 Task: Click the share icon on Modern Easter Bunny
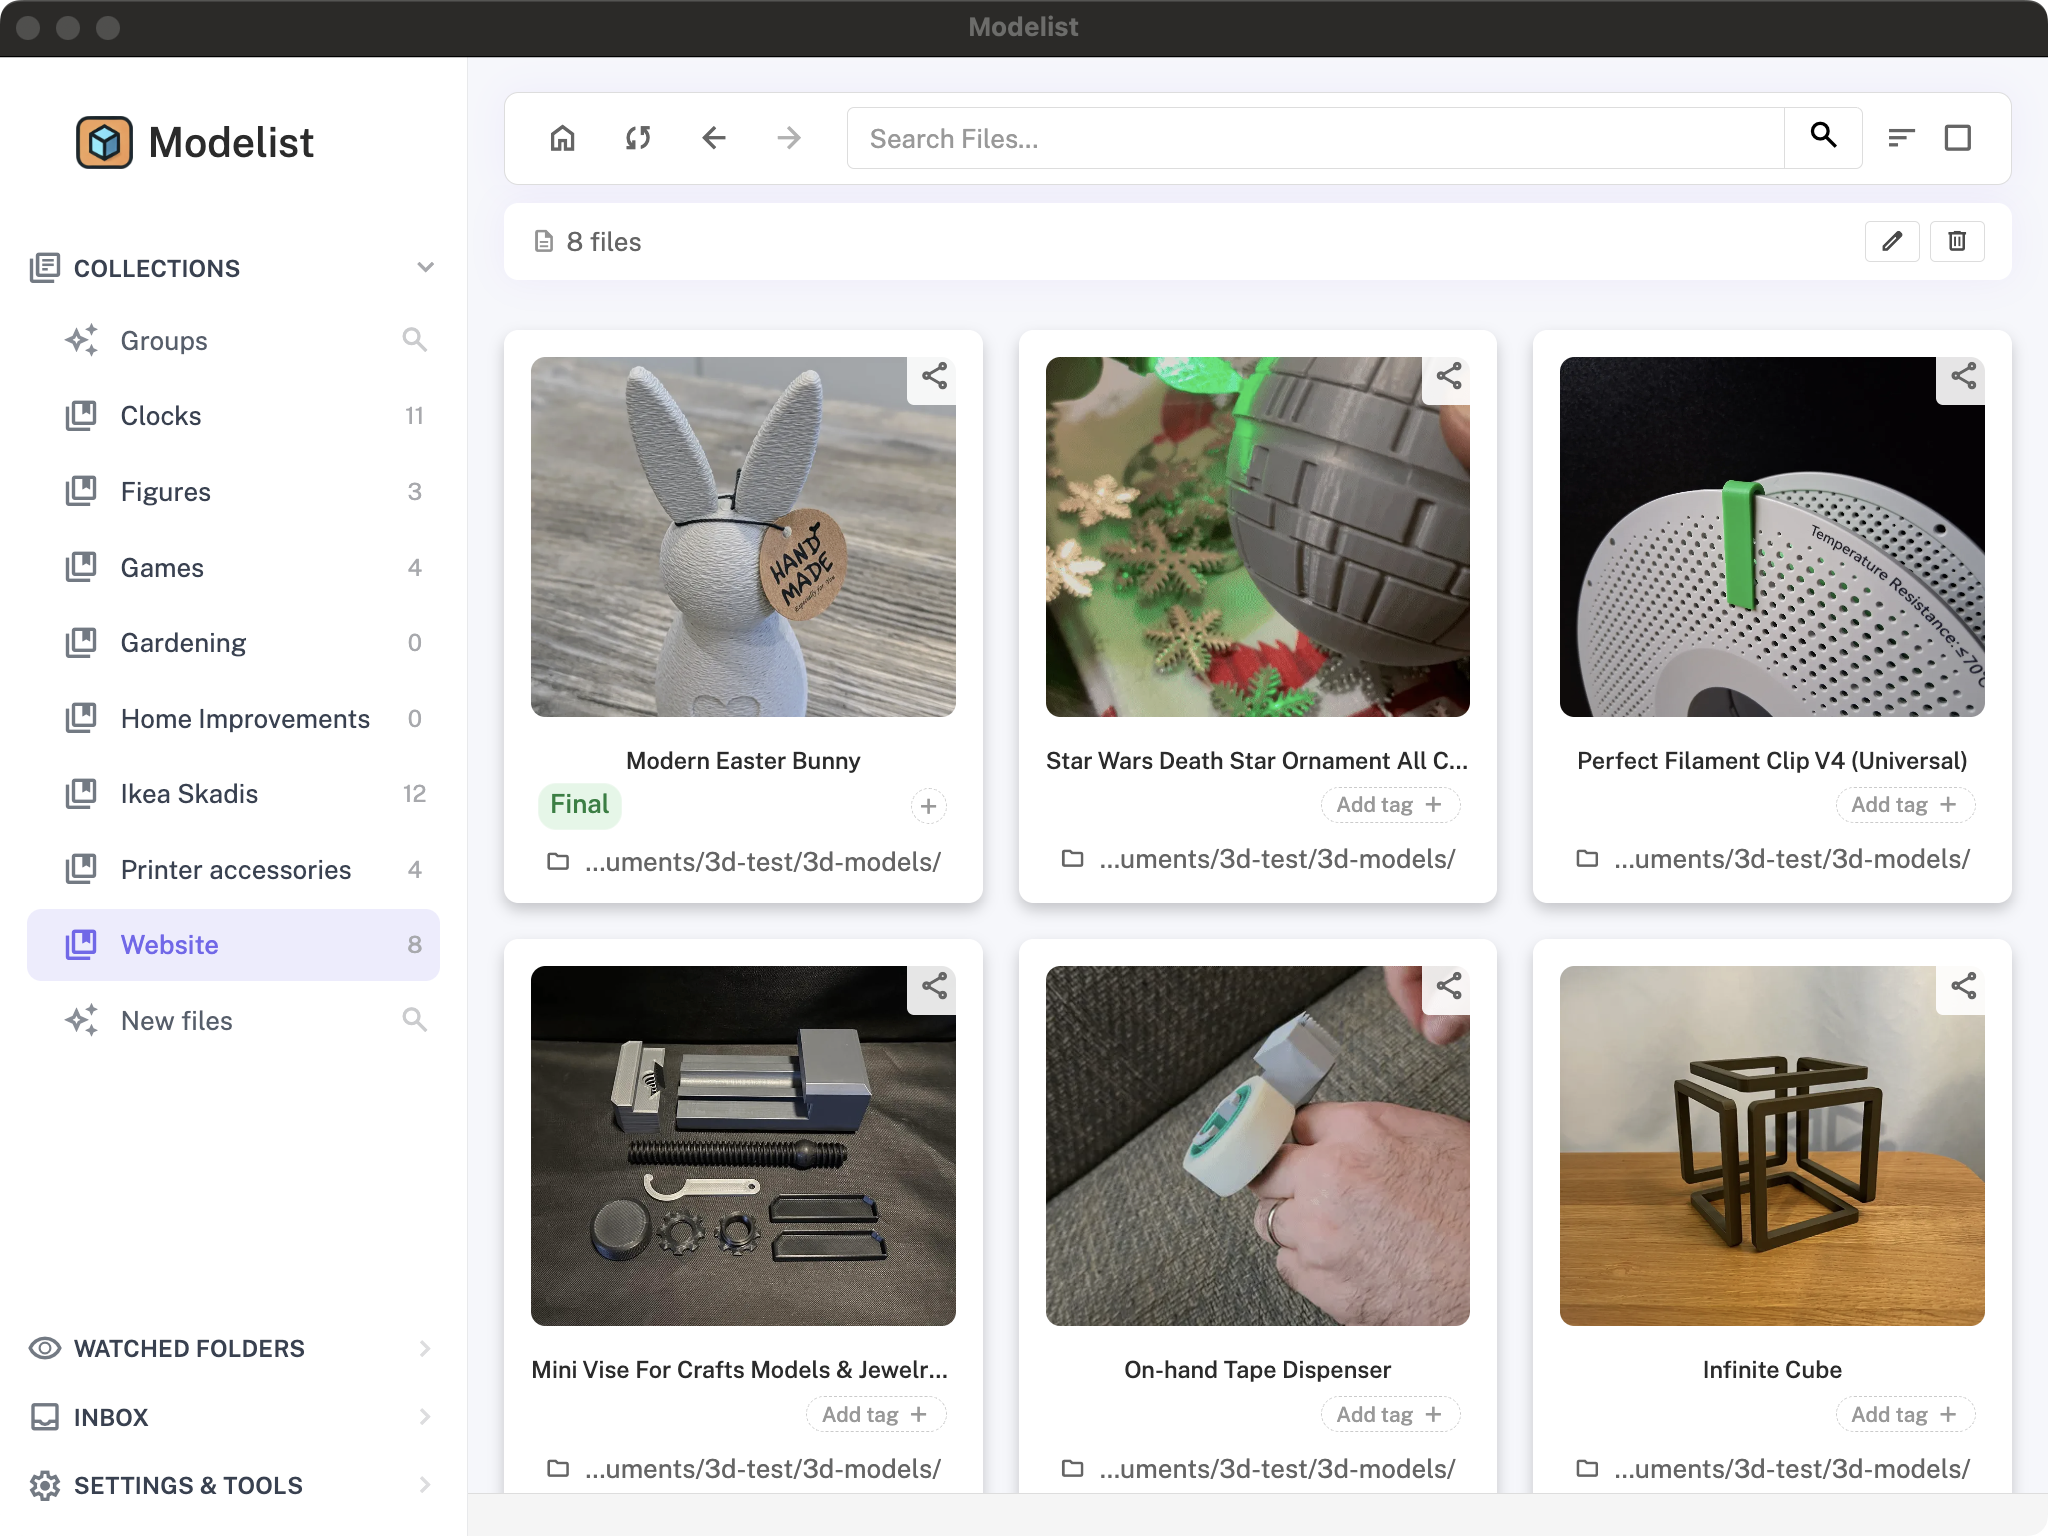pos(934,378)
